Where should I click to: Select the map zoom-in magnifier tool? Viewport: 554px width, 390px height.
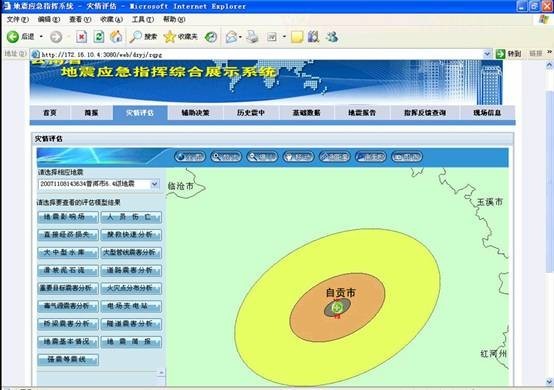pos(226,156)
